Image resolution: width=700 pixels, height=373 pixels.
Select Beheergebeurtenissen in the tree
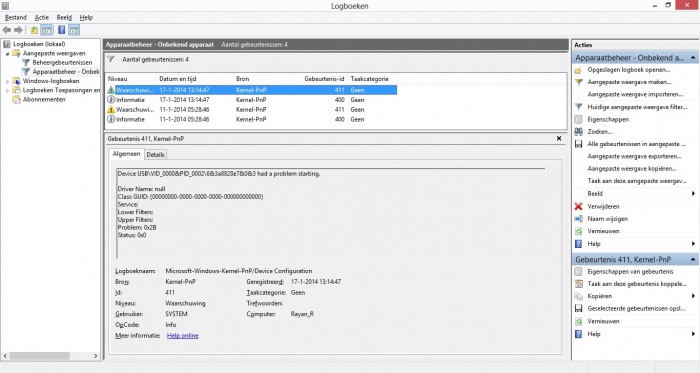tap(62, 62)
